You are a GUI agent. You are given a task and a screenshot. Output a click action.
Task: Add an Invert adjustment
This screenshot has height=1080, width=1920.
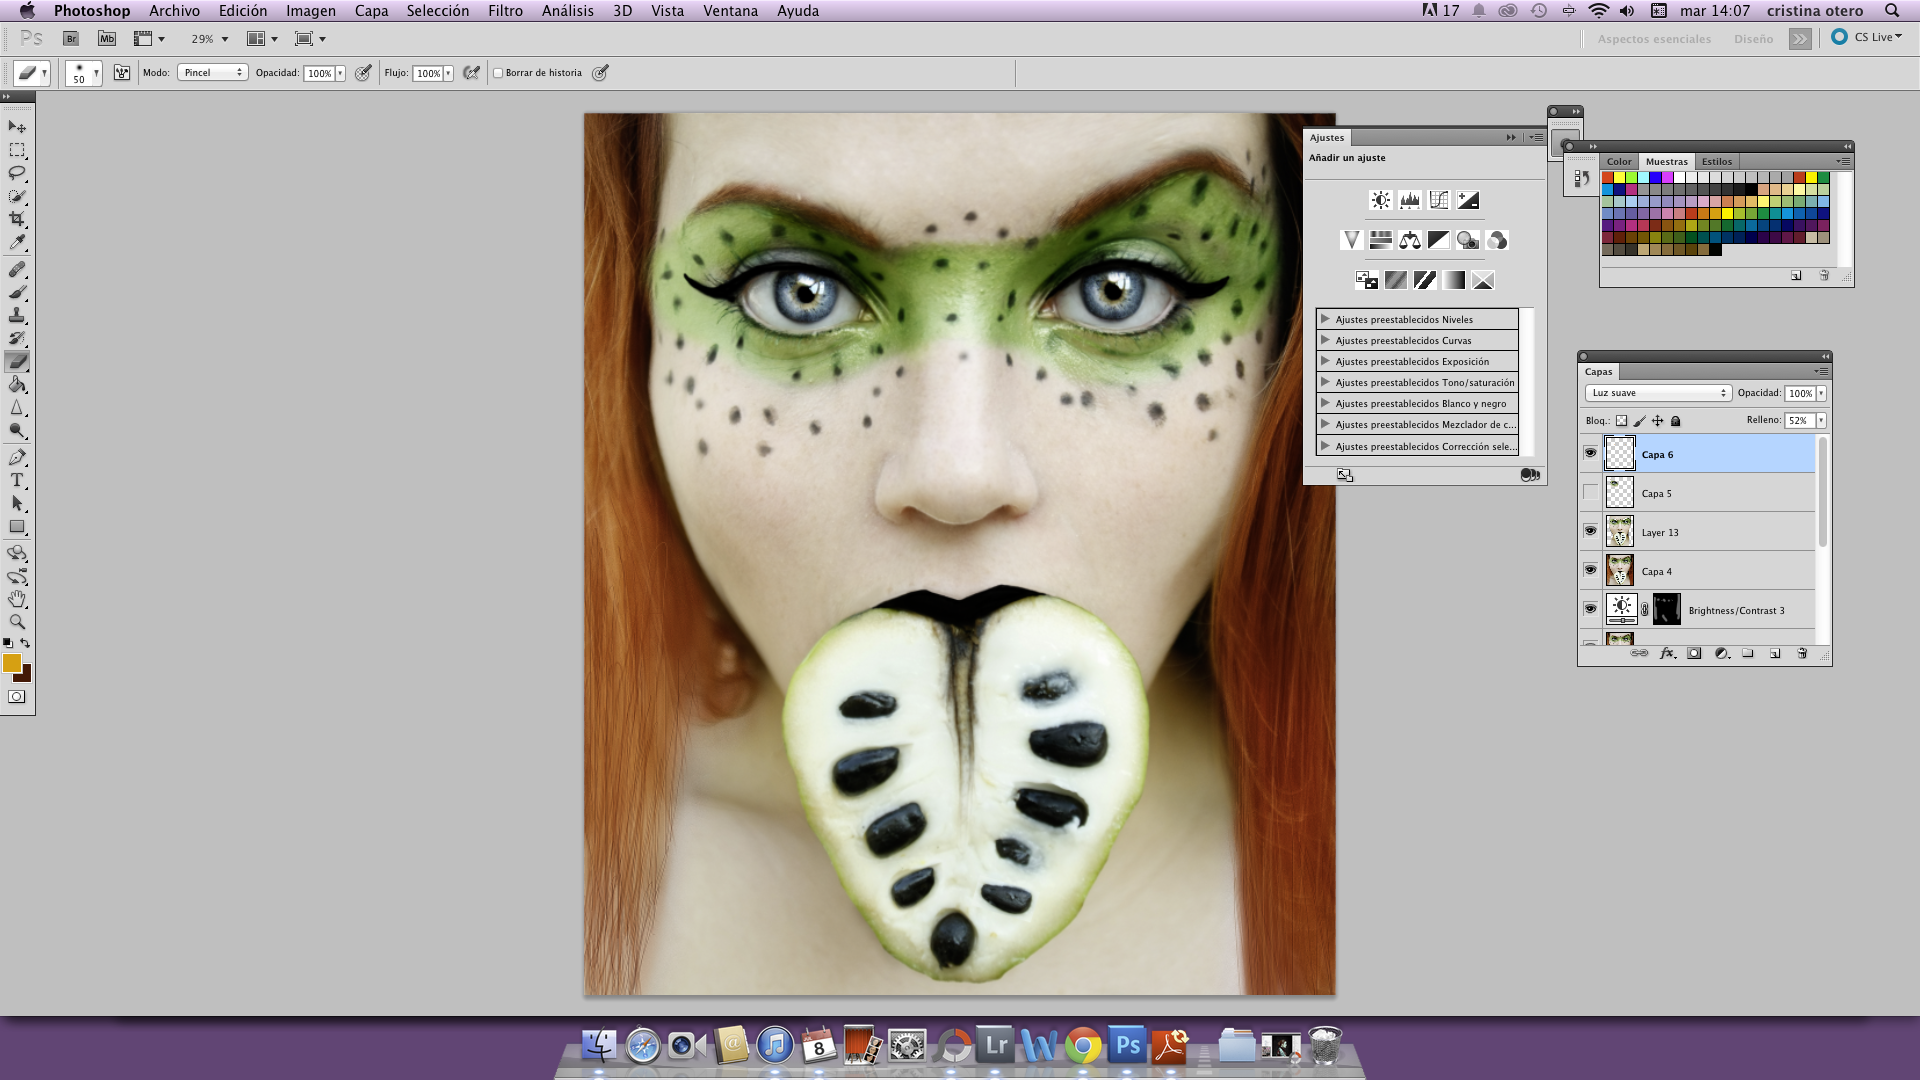pyautogui.click(x=1366, y=280)
